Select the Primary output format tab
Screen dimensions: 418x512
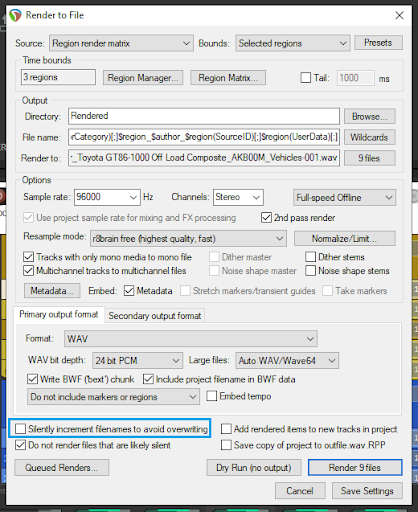click(x=59, y=314)
